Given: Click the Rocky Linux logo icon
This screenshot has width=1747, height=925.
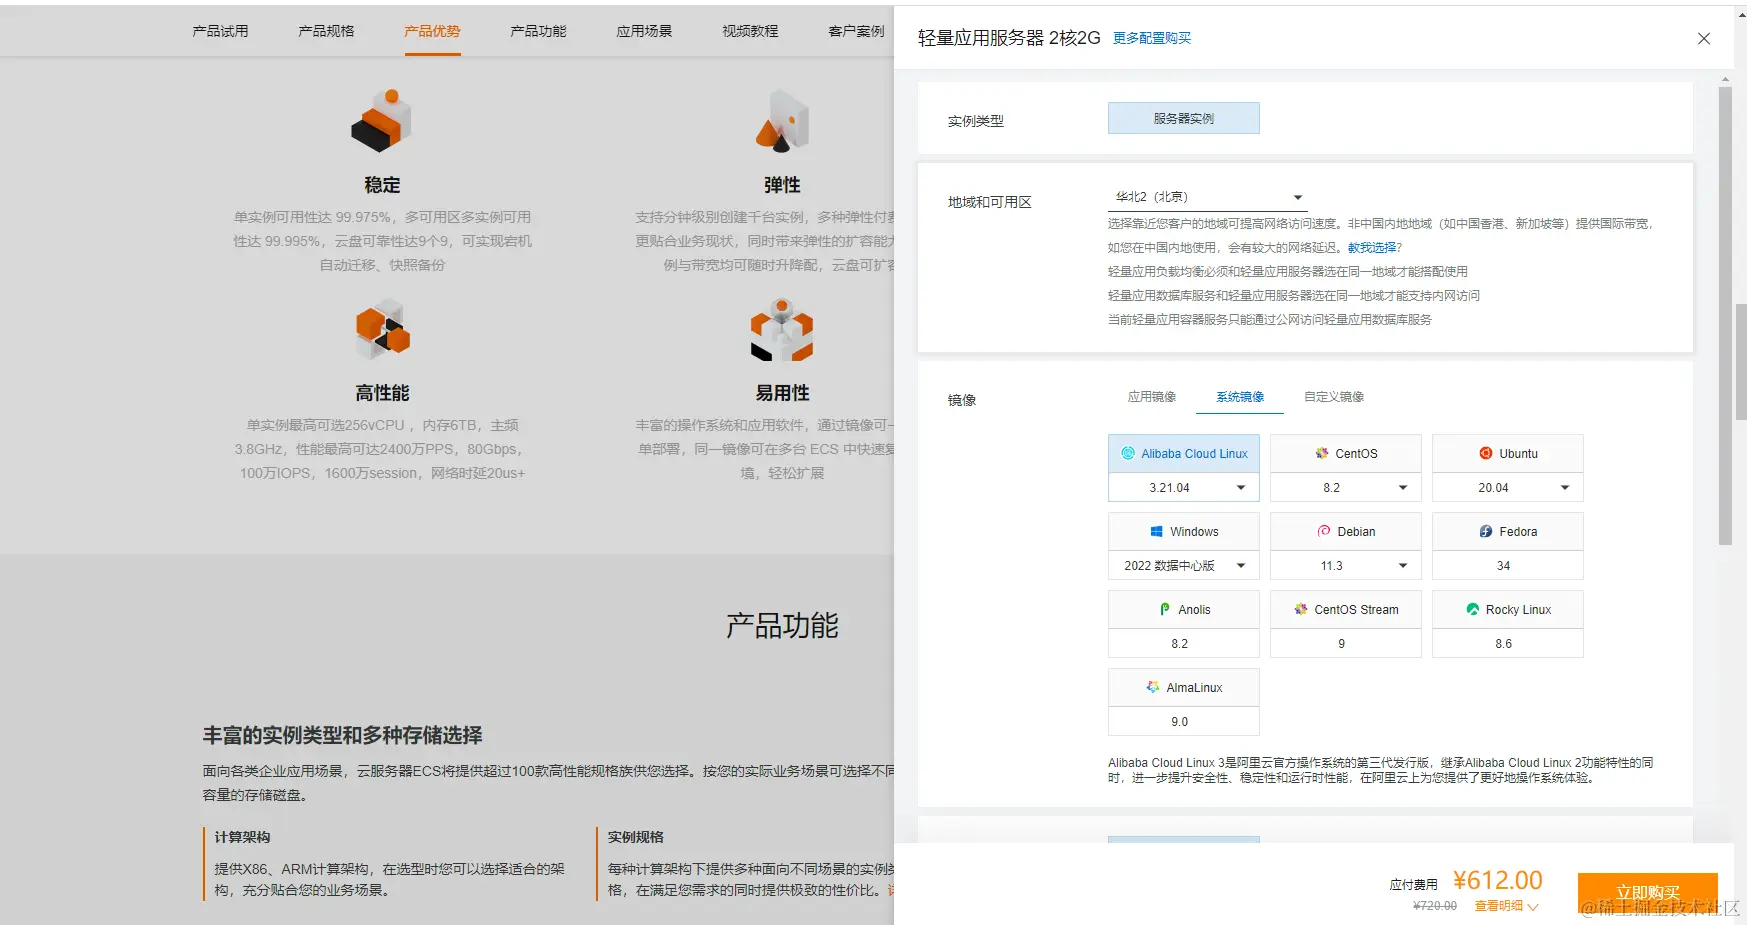Looking at the screenshot, I should click(x=1473, y=609).
